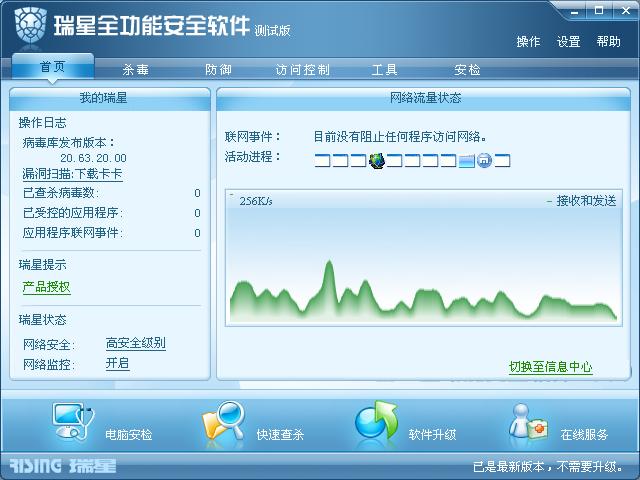Screen dimensions: 640x480
Task: Click the 网络流量状态 panel header
Action: 424,98
